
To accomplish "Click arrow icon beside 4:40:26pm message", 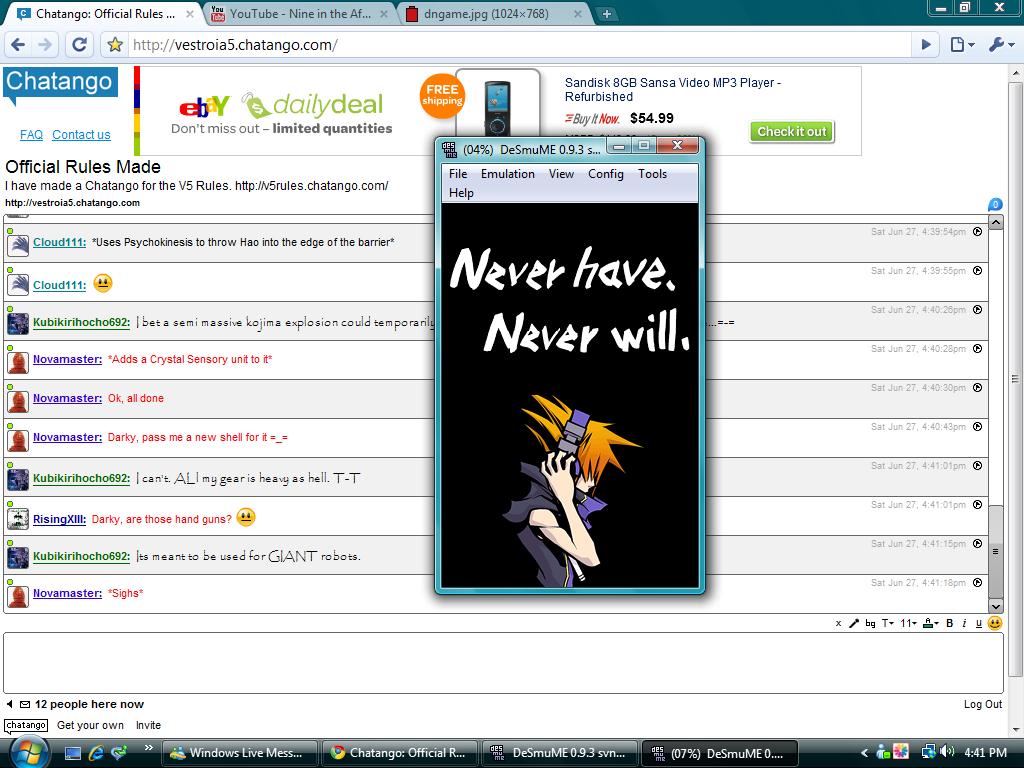I will 978,310.
